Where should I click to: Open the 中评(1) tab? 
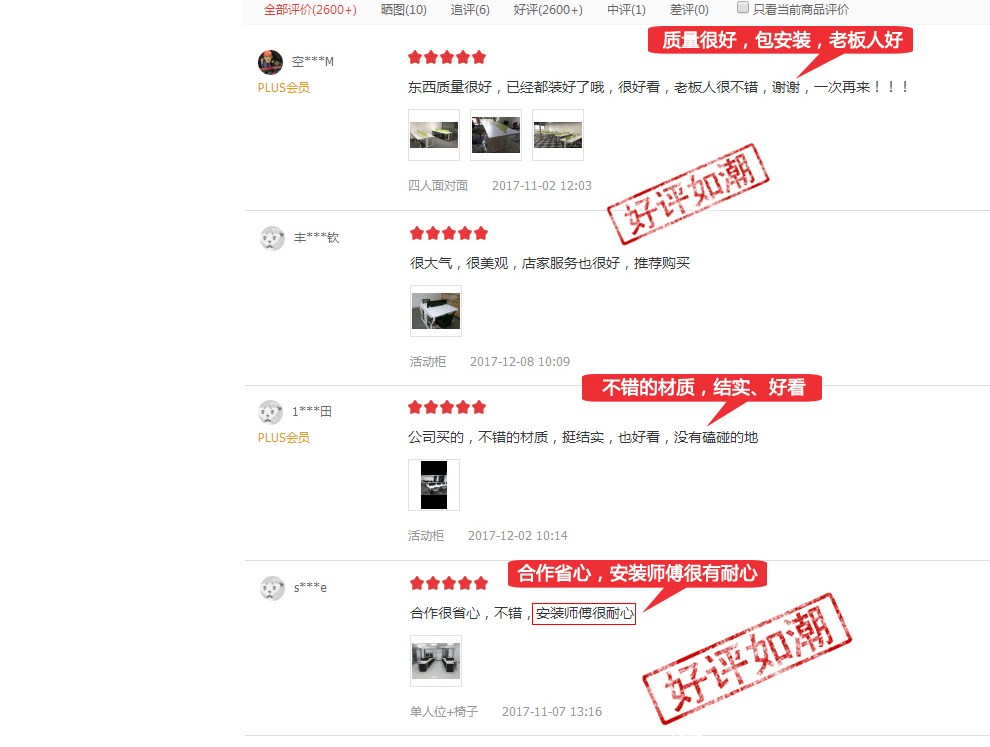click(x=626, y=9)
